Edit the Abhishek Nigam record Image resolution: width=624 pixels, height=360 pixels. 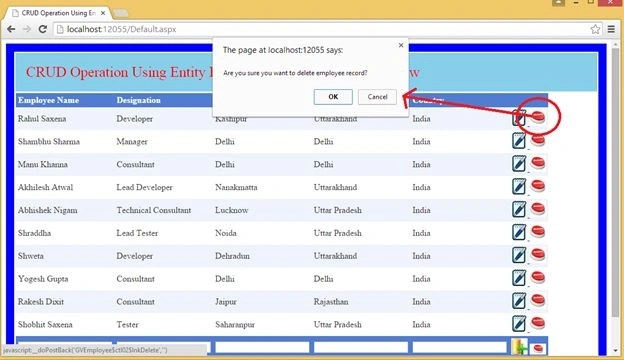click(519, 209)
